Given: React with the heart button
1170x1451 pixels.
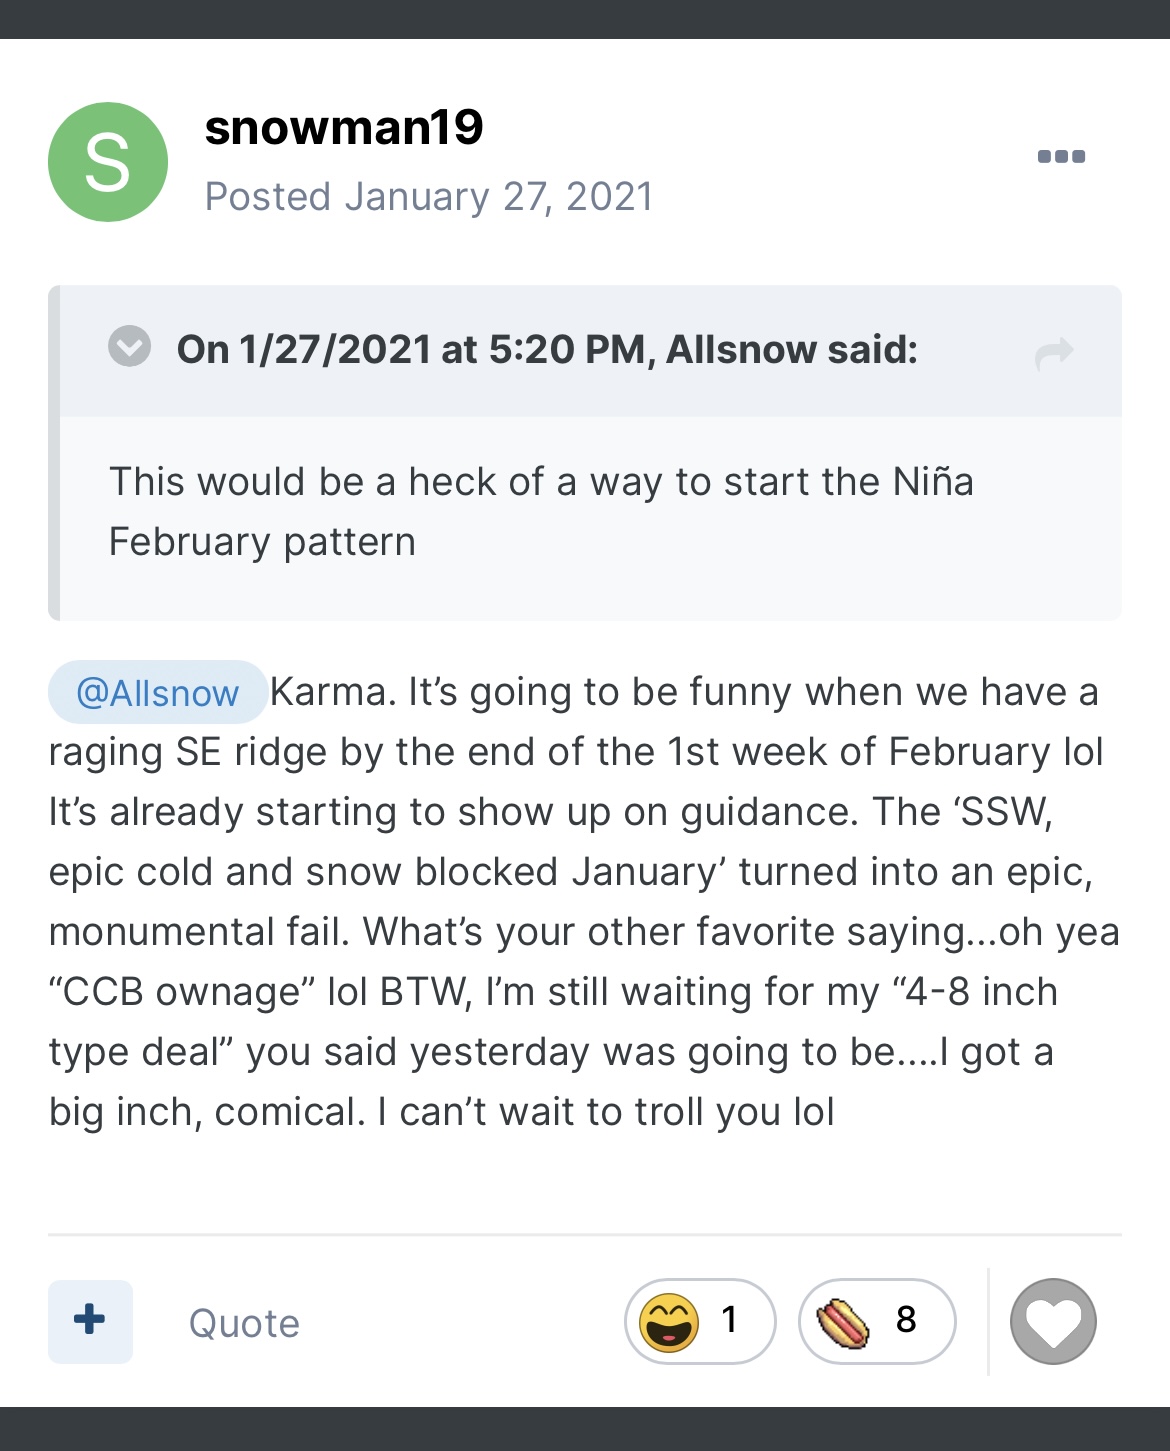Looking at the screenshot, I should point(1053,1321).
